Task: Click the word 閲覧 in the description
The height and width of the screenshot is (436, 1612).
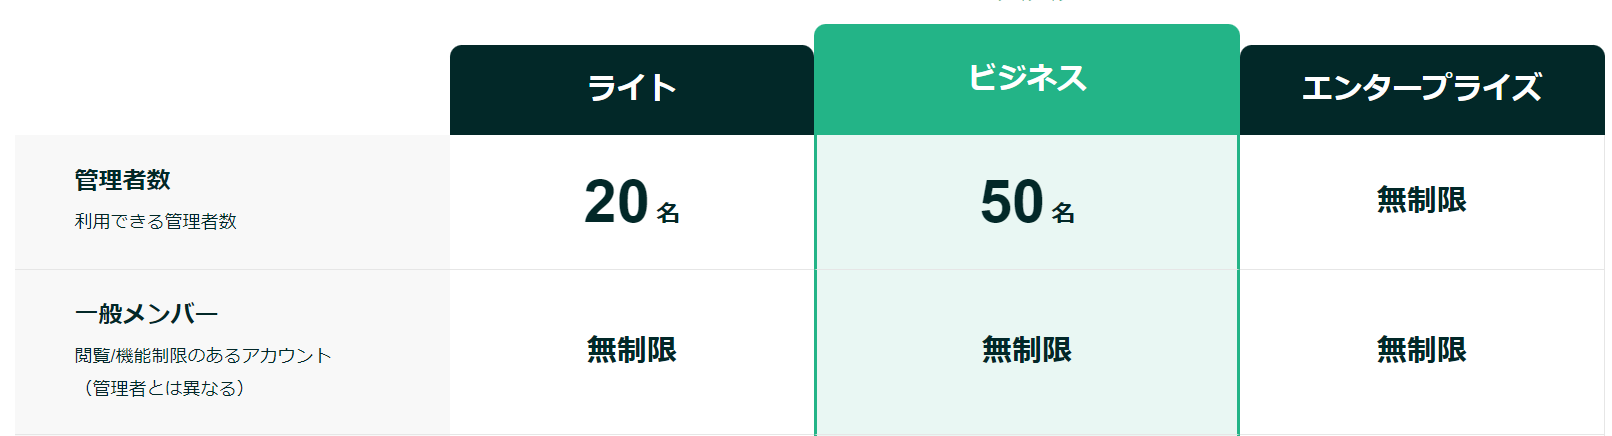Action: [92, 356]
